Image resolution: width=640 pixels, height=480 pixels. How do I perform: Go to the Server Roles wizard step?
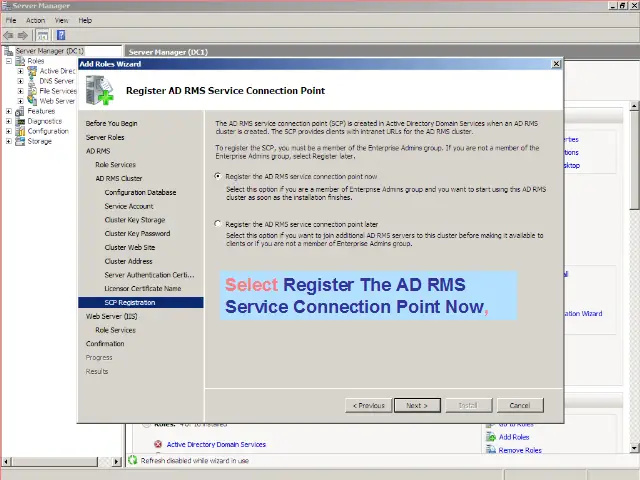click(105, 137)
